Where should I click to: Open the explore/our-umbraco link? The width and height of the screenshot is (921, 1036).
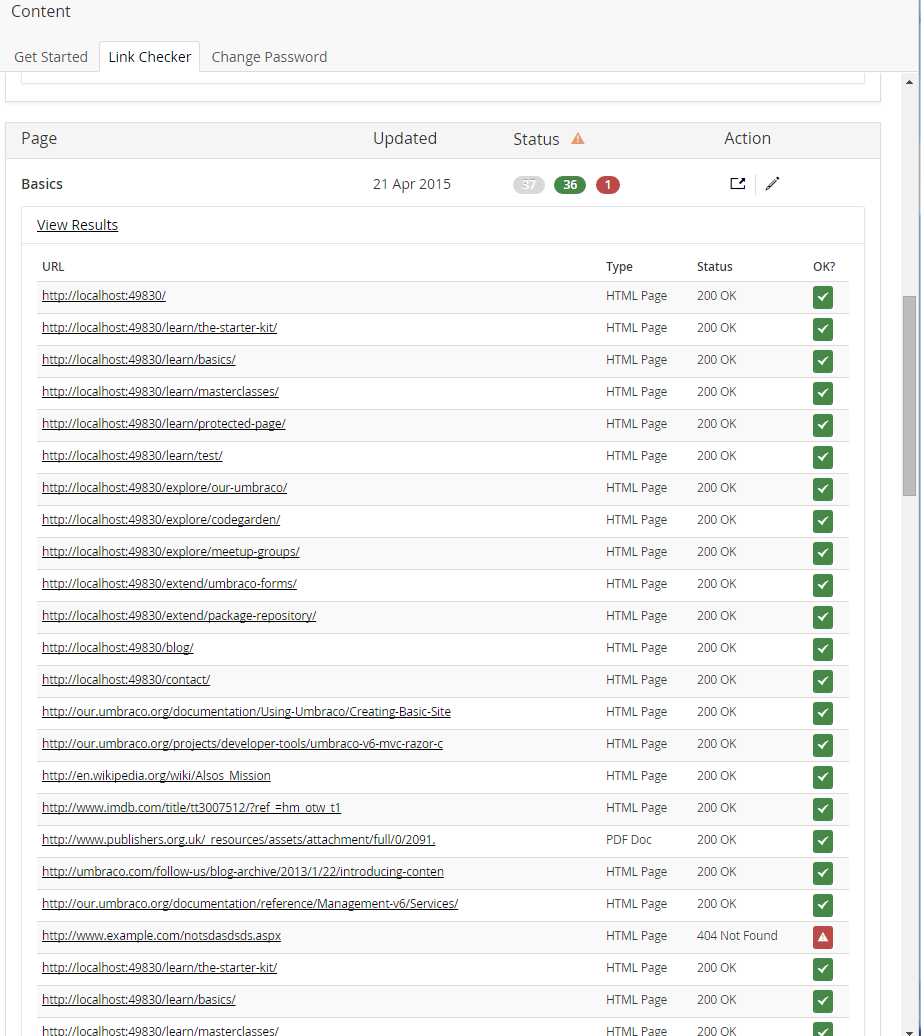(x=165, y=488)
